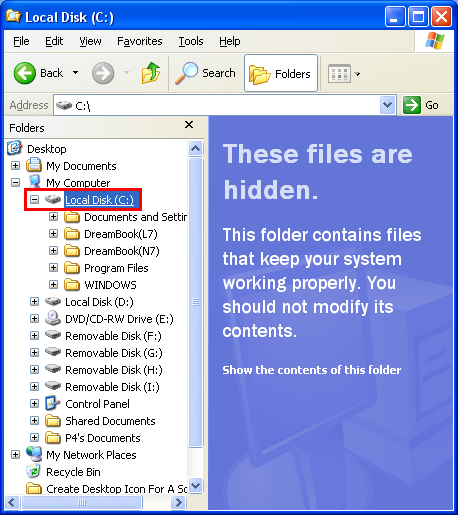Expand the Local Disk (D:) node
This screenshot has width=458, height=515.
tap(34, 302)
